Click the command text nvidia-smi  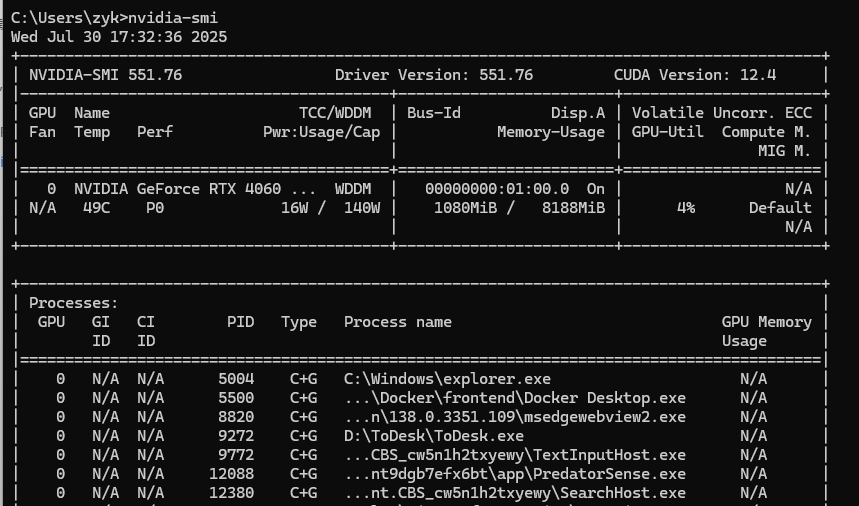click(x=173, y=18)
